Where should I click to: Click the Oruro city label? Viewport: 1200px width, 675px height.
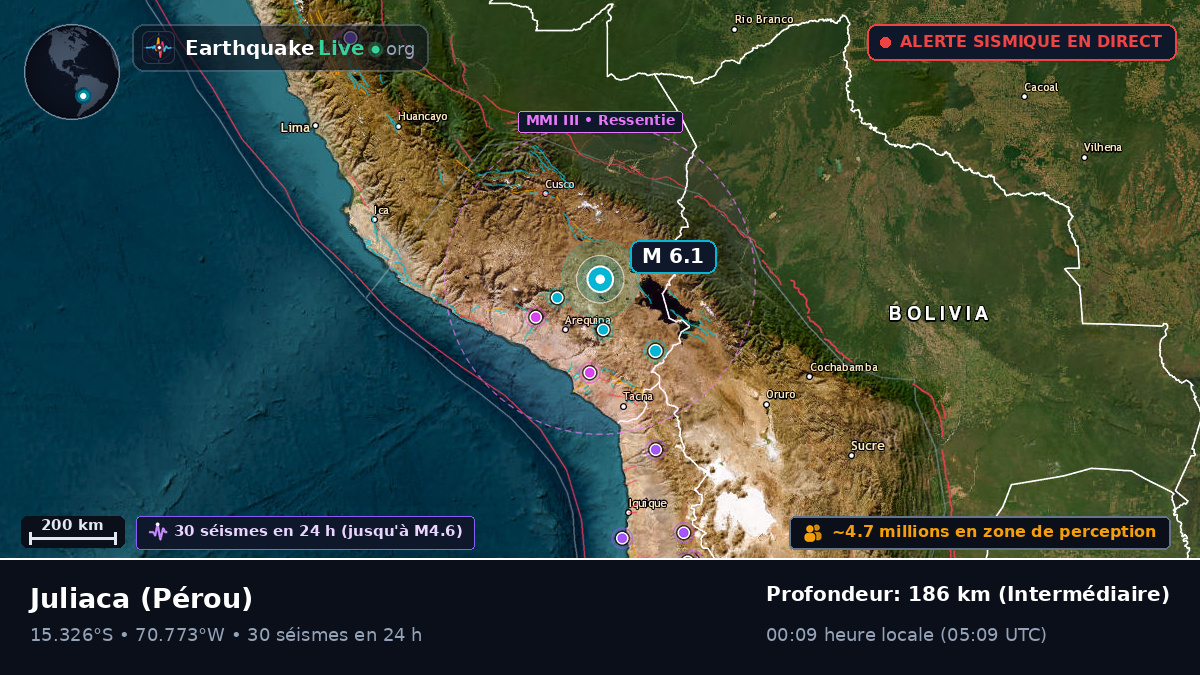tap(781, 394)
